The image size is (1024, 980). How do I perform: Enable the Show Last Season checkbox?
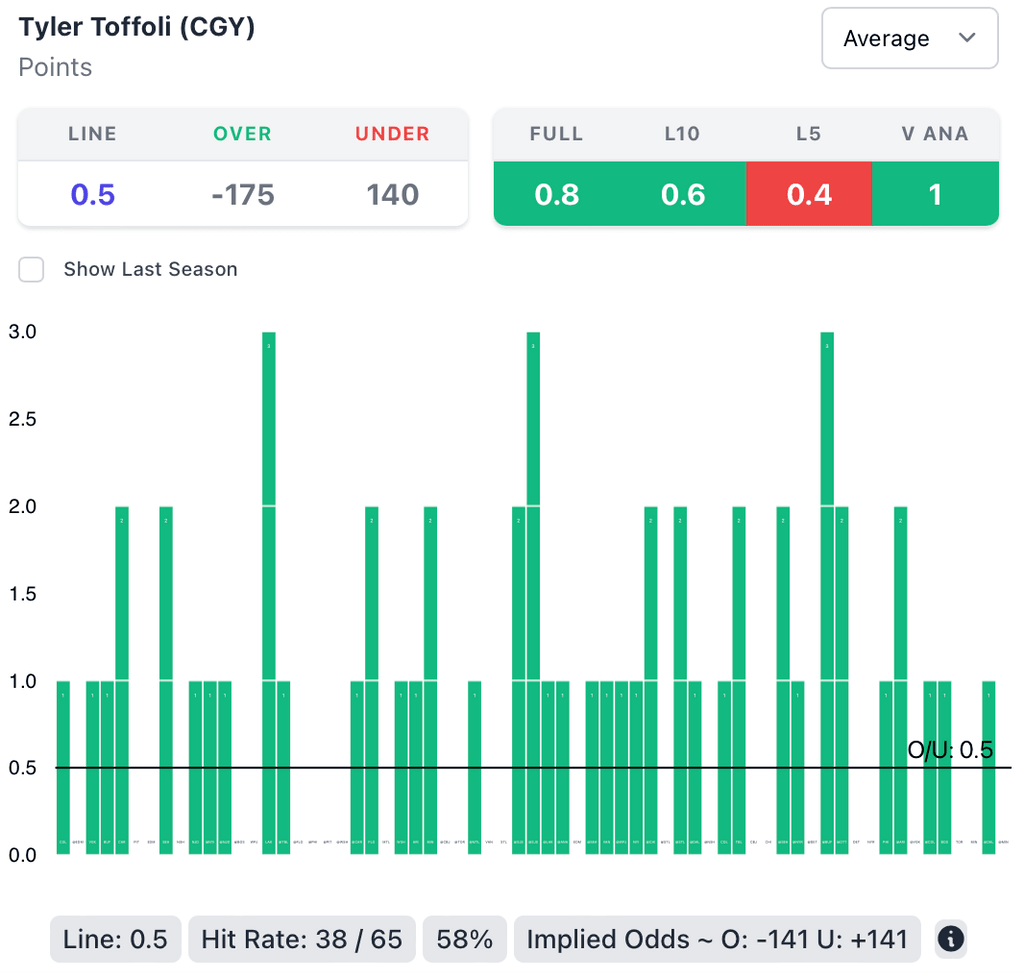32,269
